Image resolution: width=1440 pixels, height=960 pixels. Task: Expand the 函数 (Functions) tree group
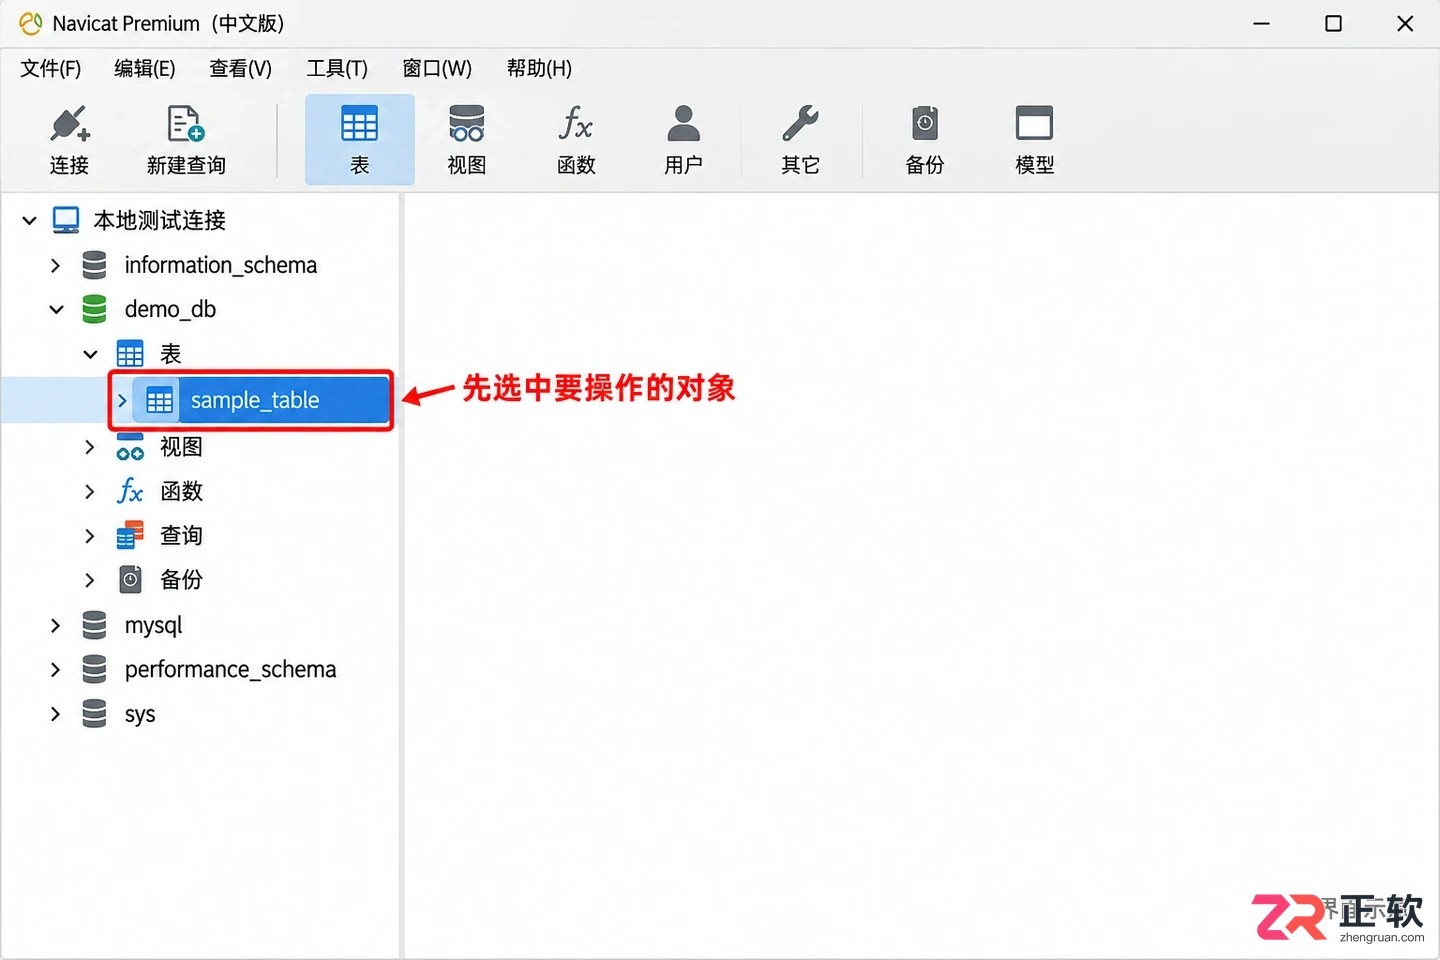(x=89, y=491)
